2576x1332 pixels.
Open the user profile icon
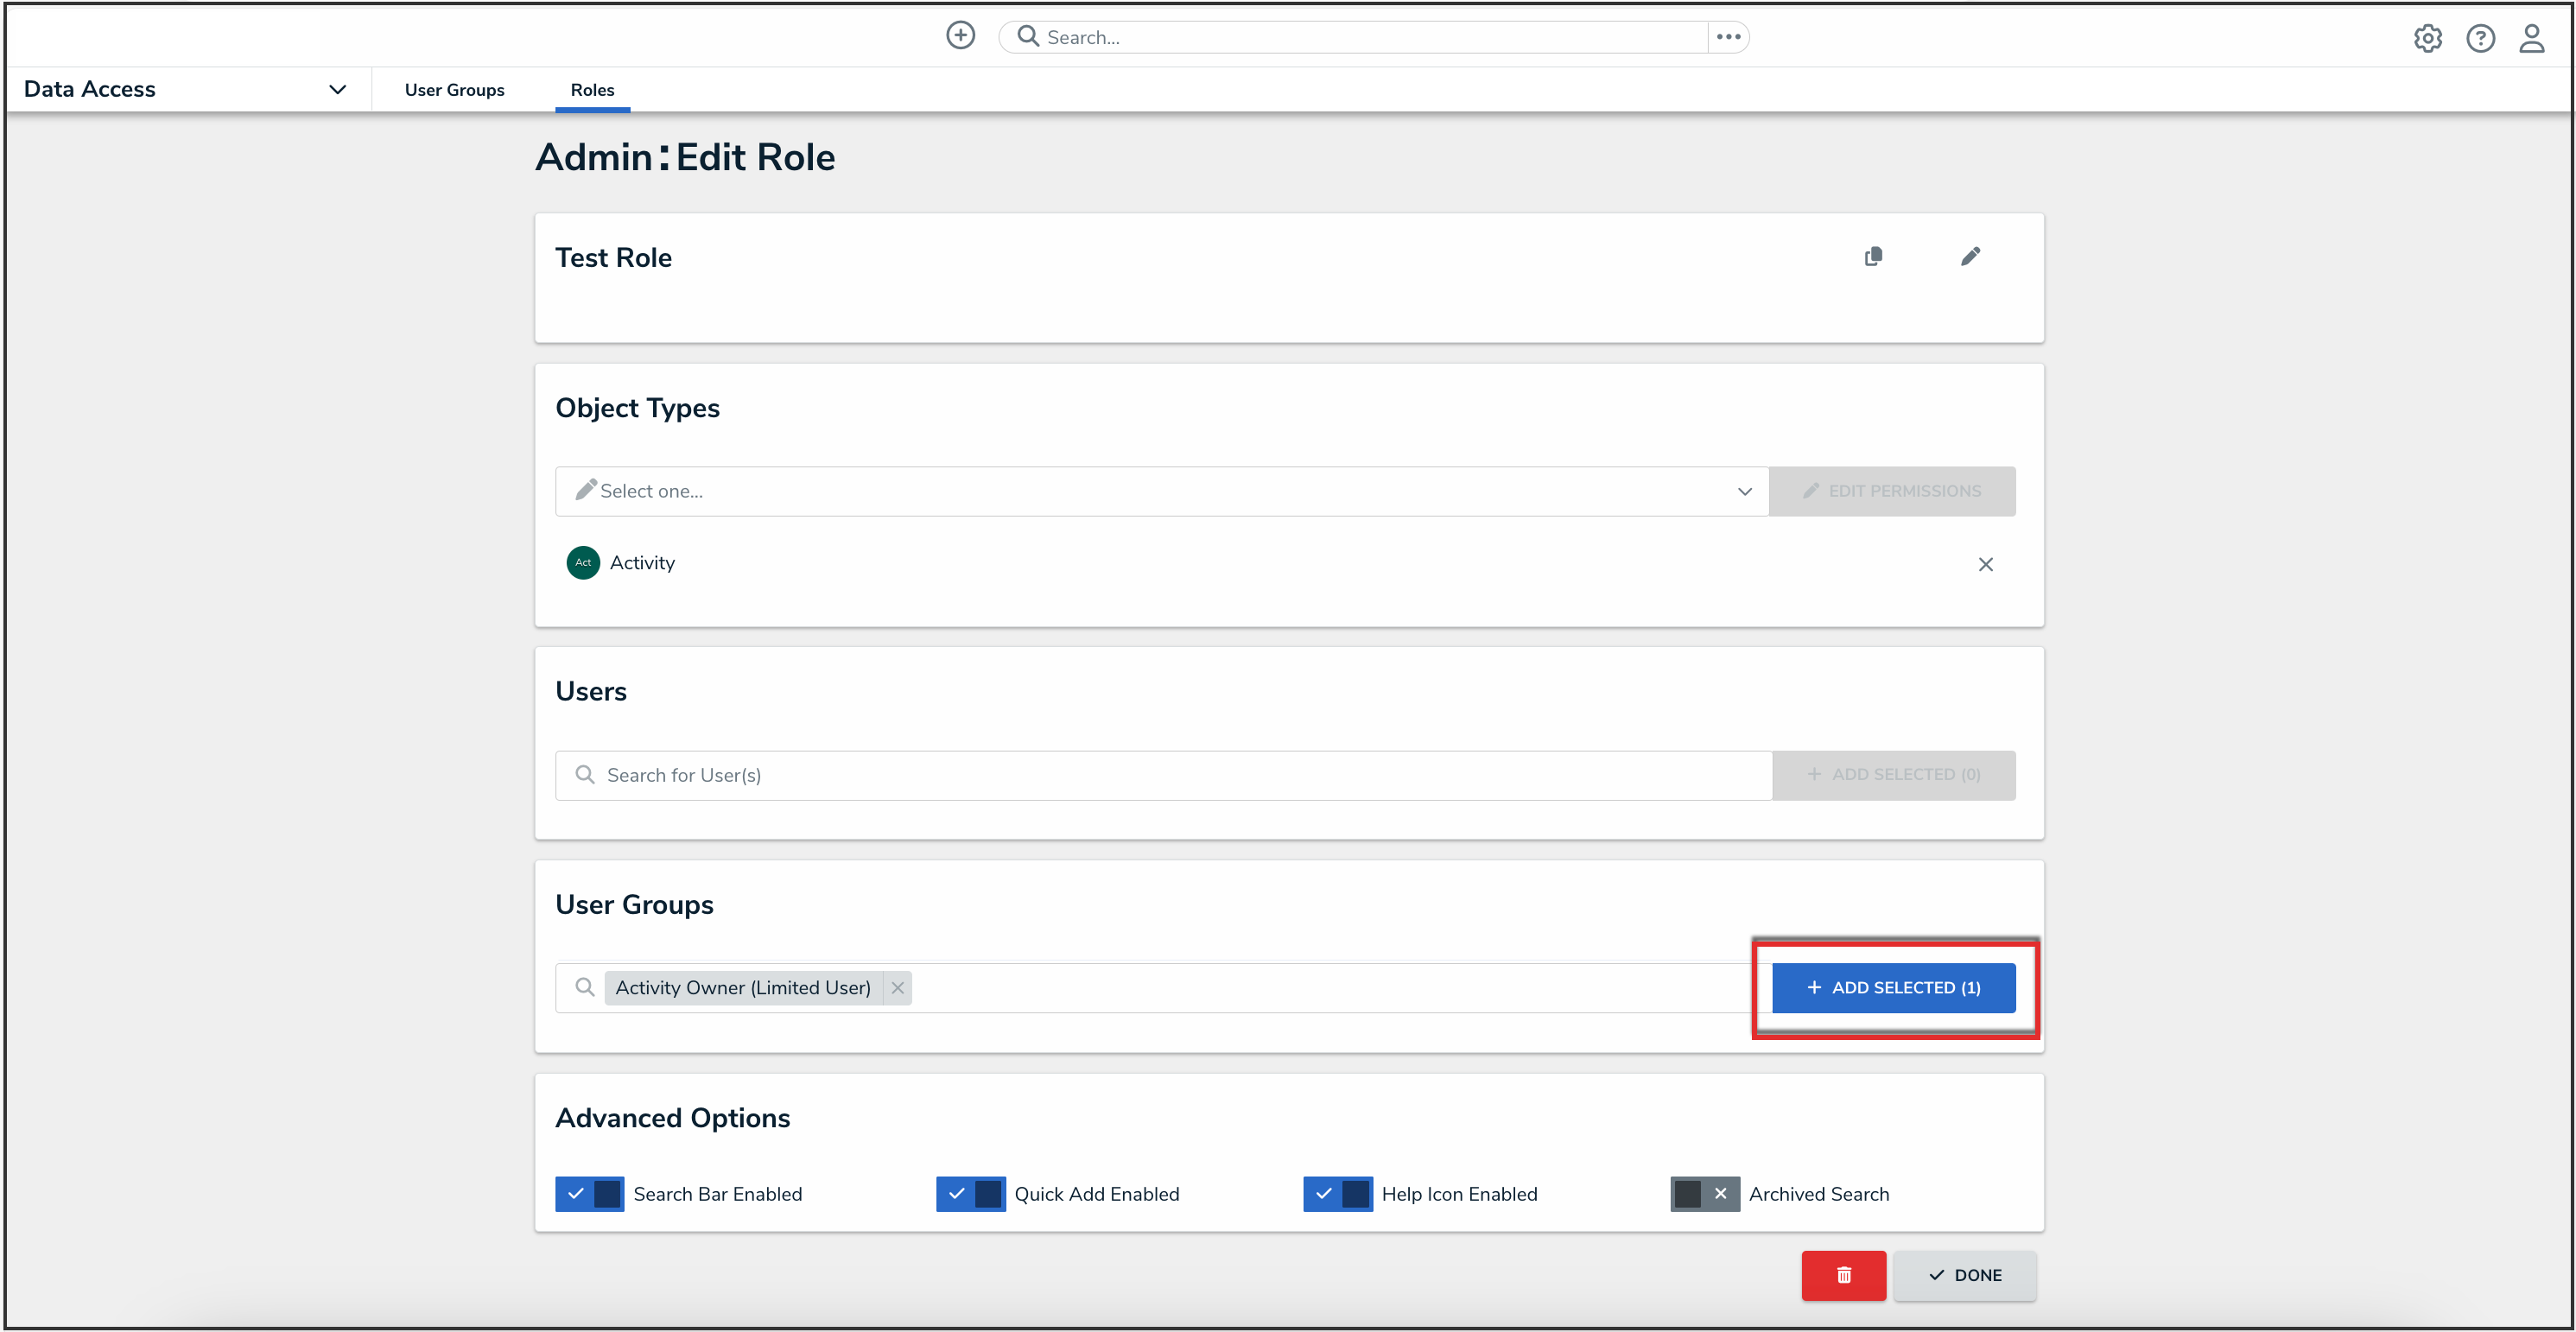point(2531,38)
